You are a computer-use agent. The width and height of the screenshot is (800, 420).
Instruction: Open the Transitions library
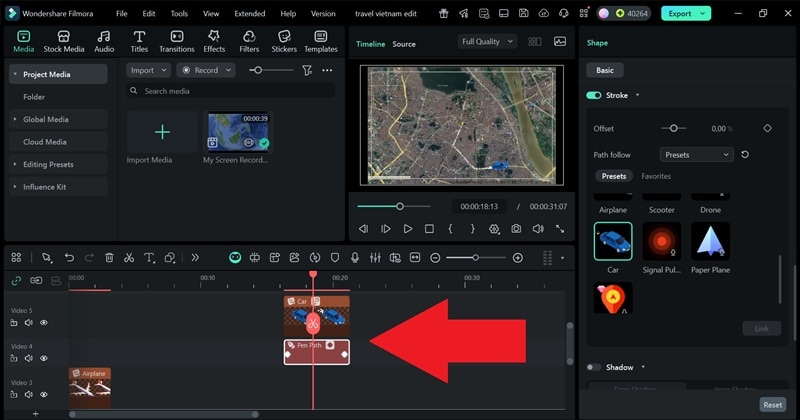177,41
